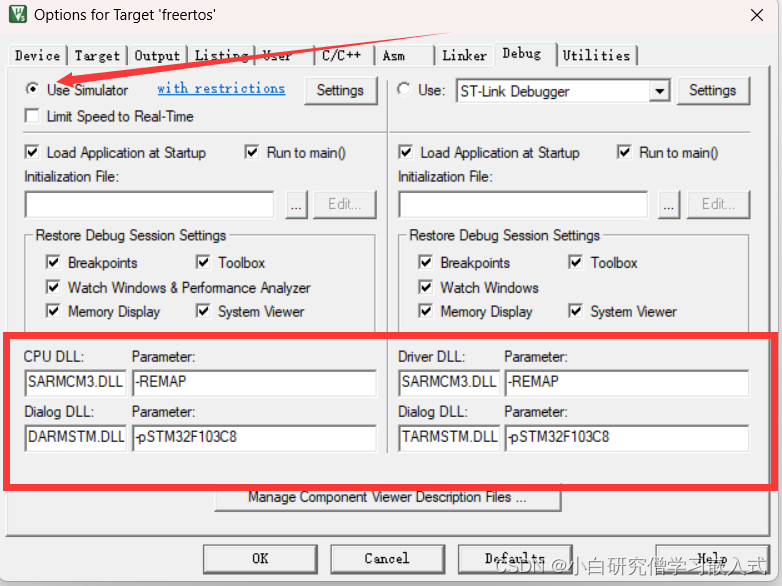Click the DARMSTM.DLL dialog DLL field

click(75, 438)
